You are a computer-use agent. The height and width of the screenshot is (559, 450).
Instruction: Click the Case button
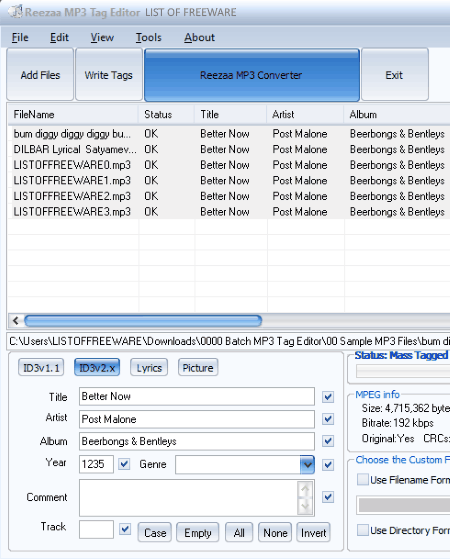click(155, 533)
